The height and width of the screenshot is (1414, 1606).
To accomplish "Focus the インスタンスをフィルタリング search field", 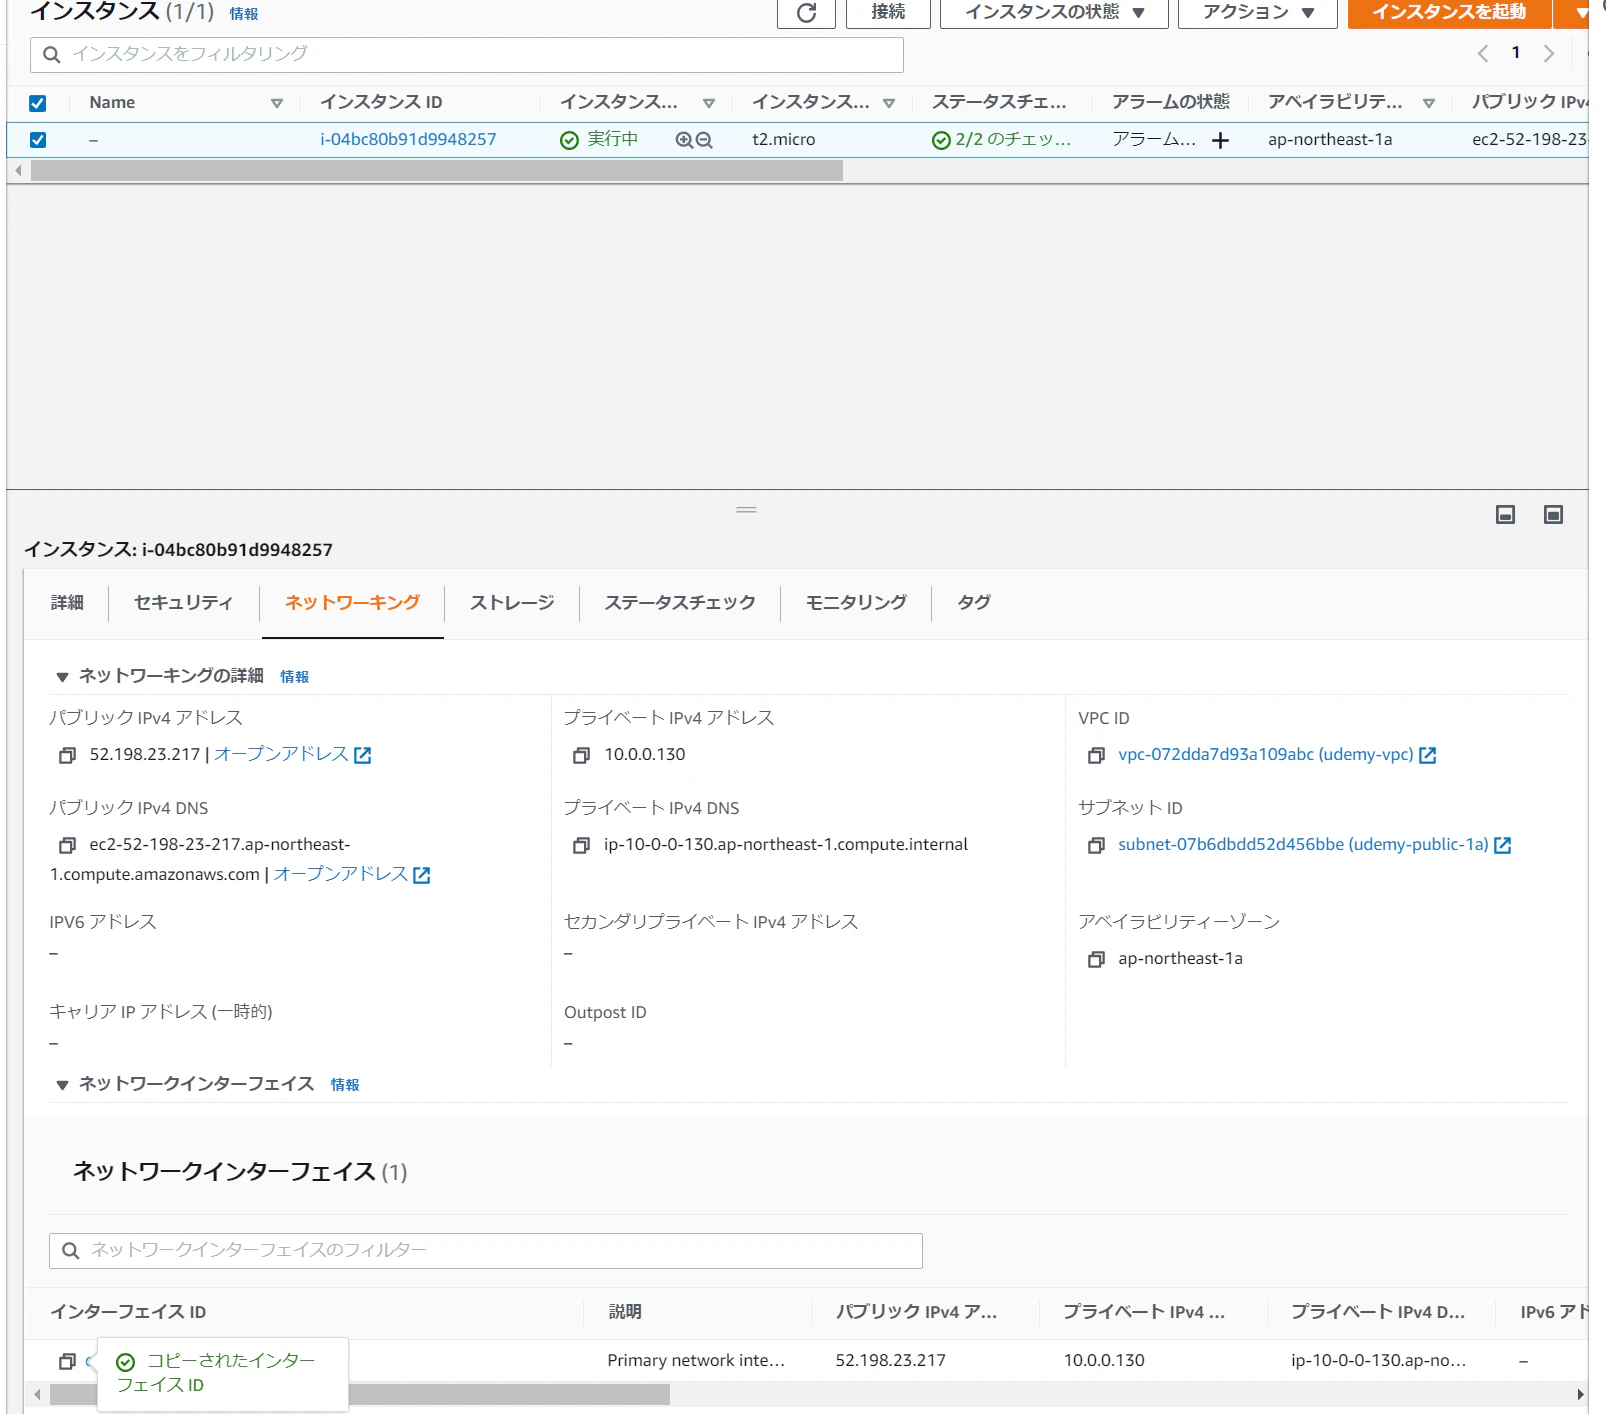I will coord(467,54).
